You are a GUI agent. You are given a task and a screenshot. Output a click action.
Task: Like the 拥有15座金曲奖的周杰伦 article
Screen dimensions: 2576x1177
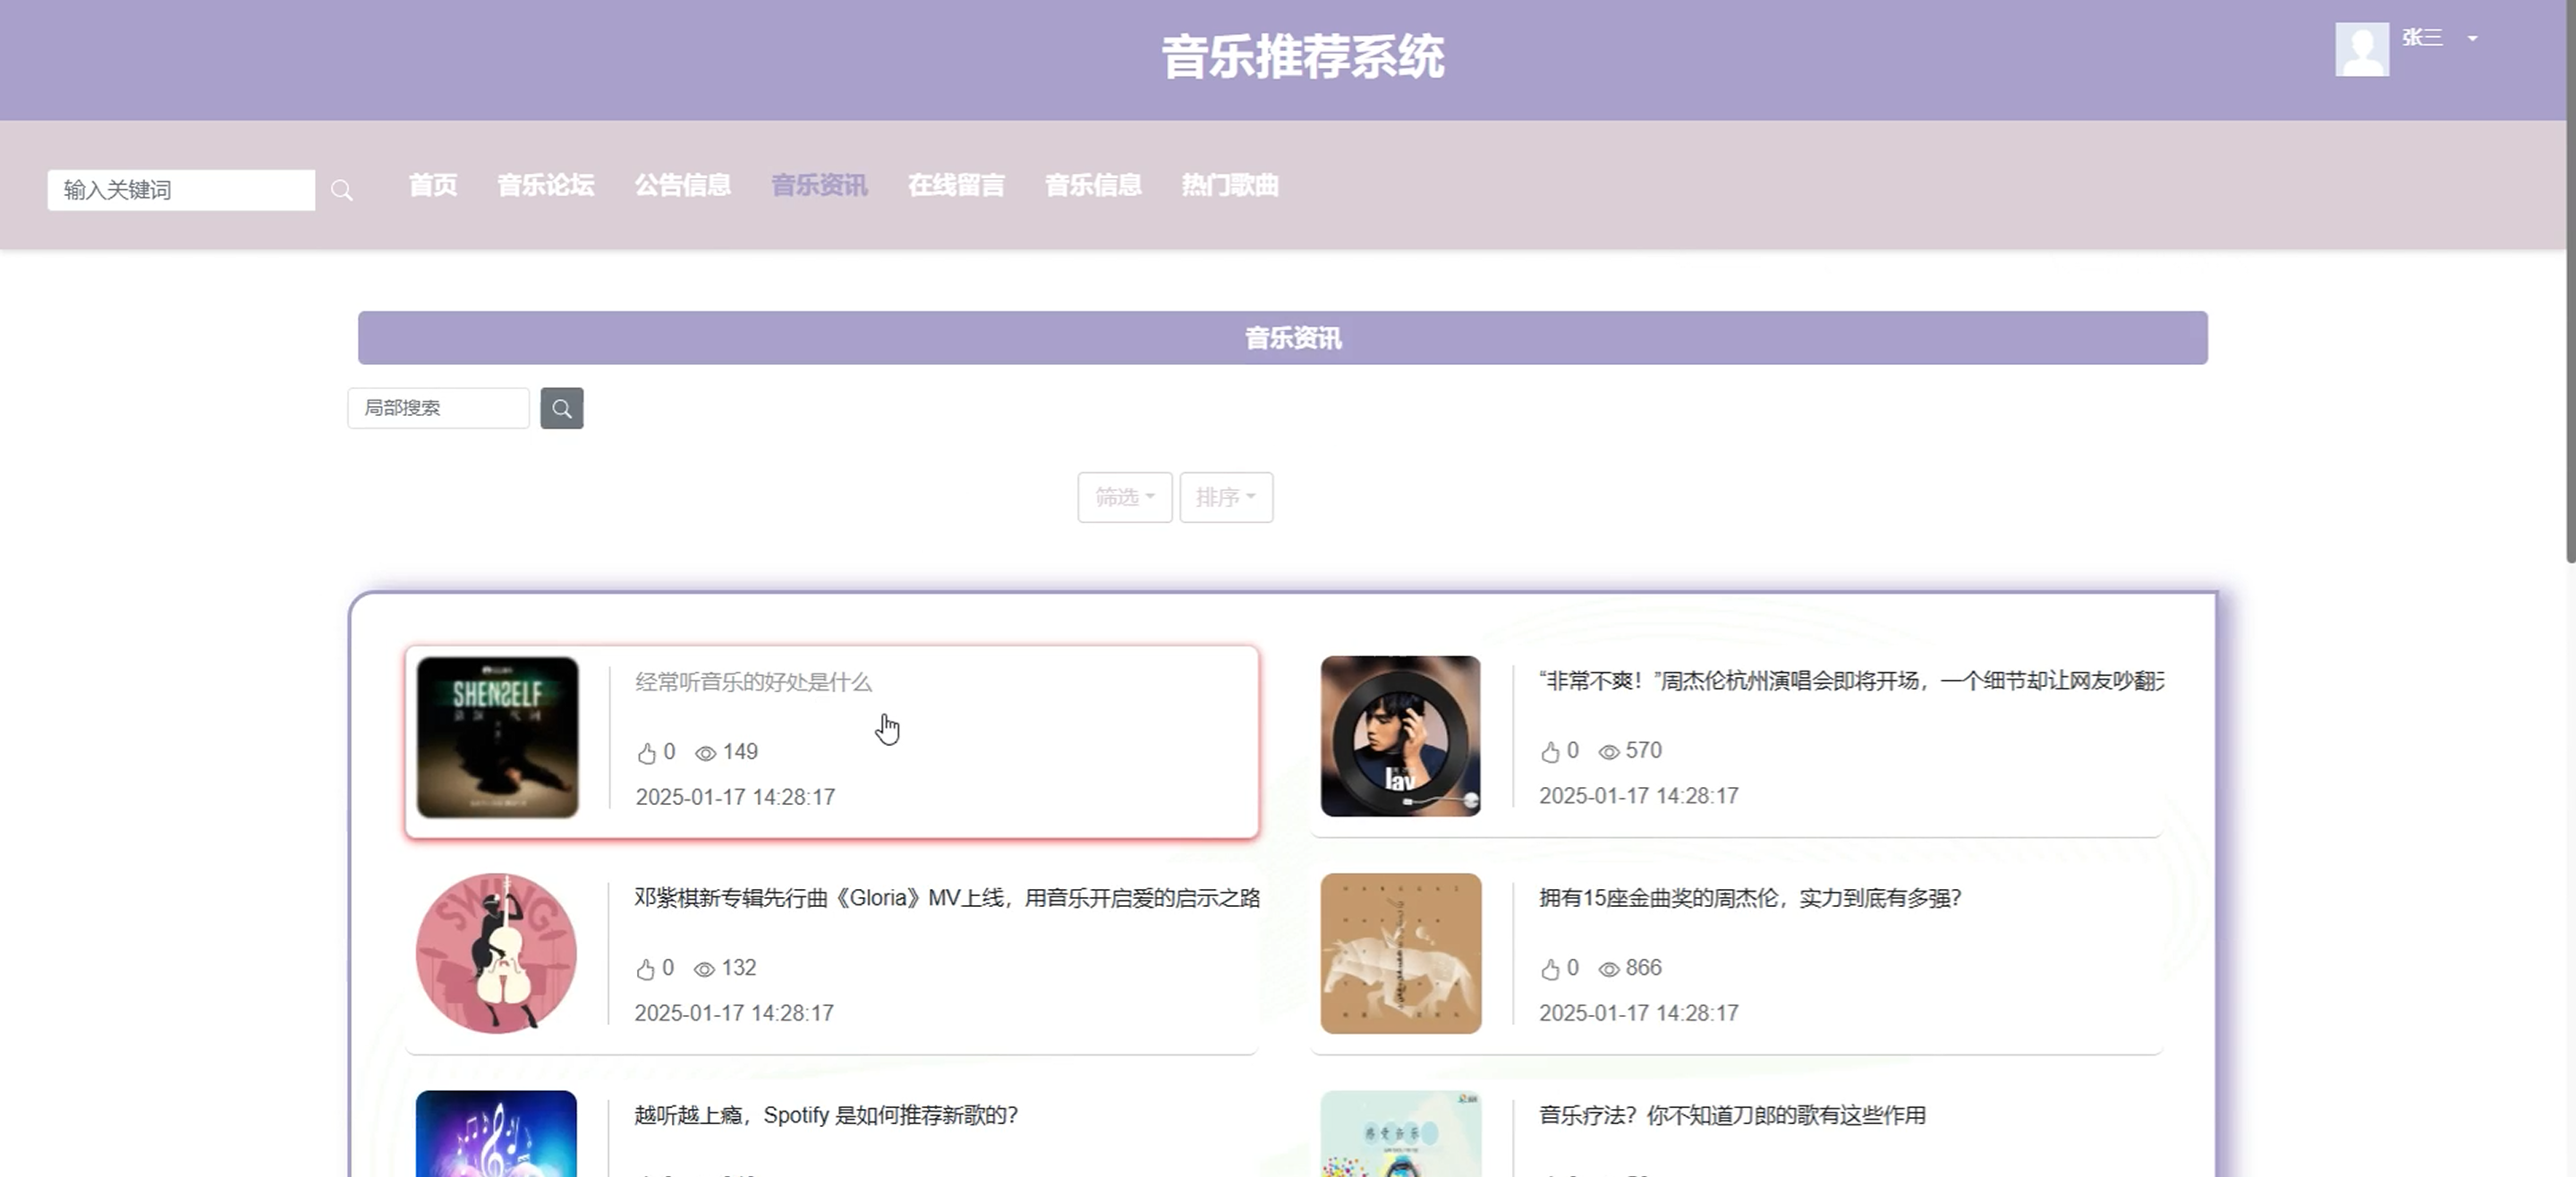point(1550,969)
